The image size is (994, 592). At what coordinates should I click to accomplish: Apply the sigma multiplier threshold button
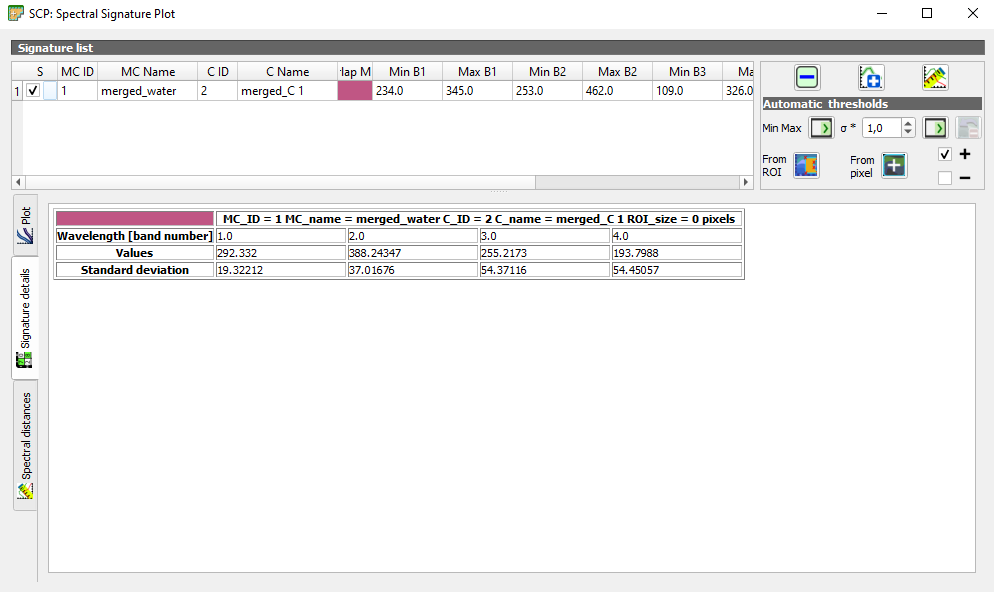click(935, 128)
